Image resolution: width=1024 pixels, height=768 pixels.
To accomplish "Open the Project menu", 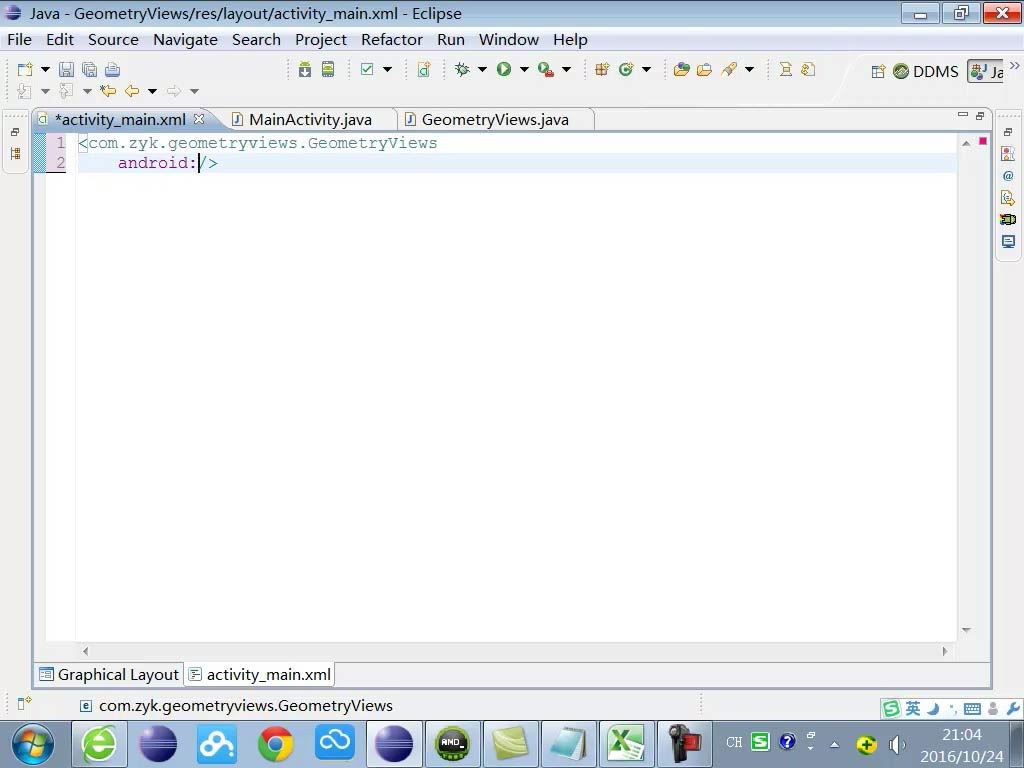I will 321,40.
